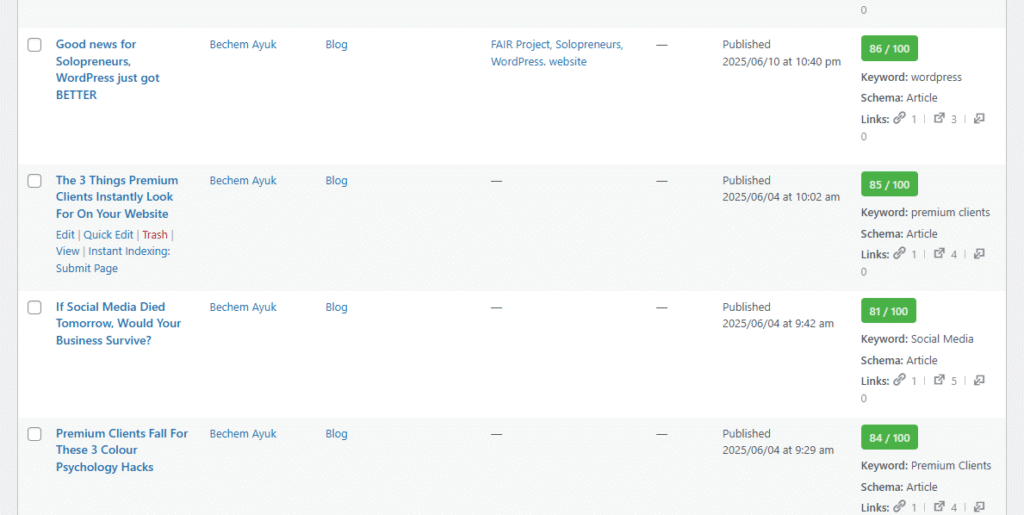Image resolution: width=1024 pixels, height=515 pixels.
Task: Select checkbox for Good news for Solopreneurs post
Action: pyautogui.click(x=35, y=45)
